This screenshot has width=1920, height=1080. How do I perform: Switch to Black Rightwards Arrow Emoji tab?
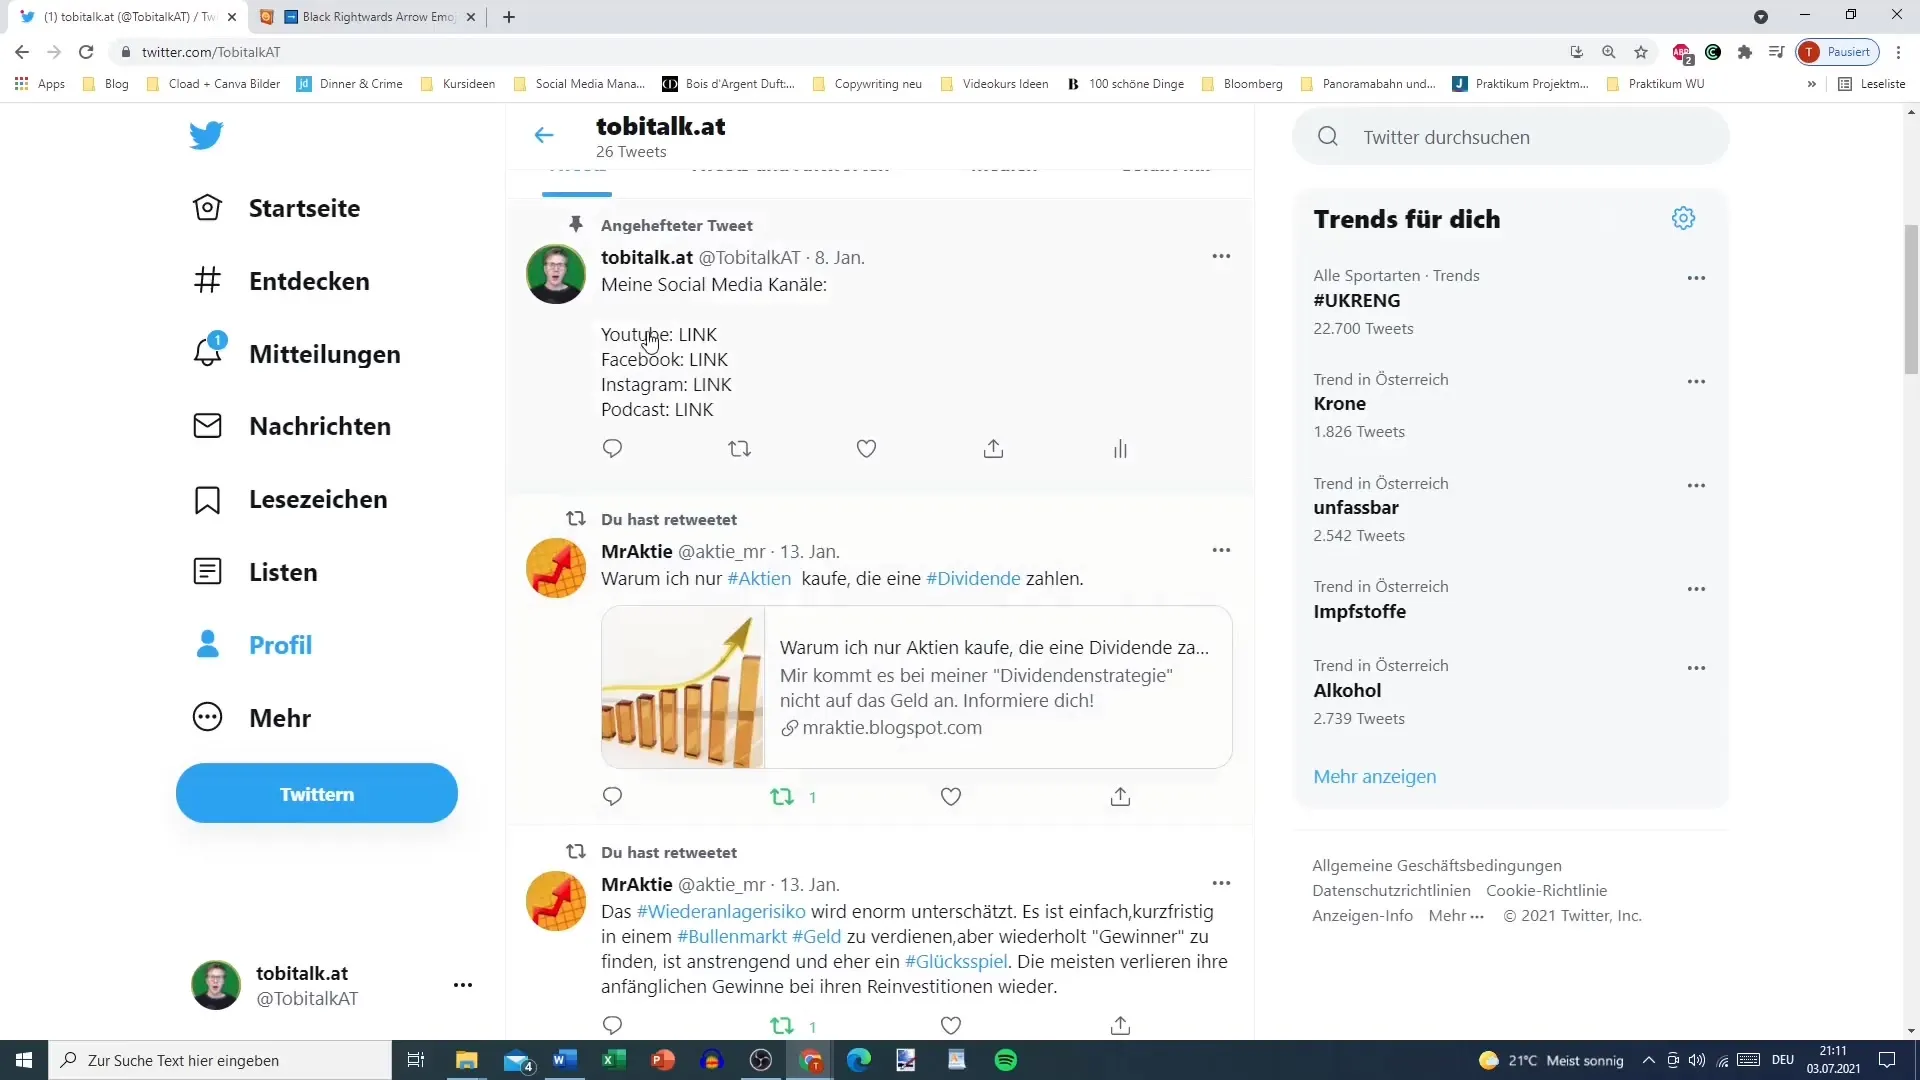tap(367, 17)
